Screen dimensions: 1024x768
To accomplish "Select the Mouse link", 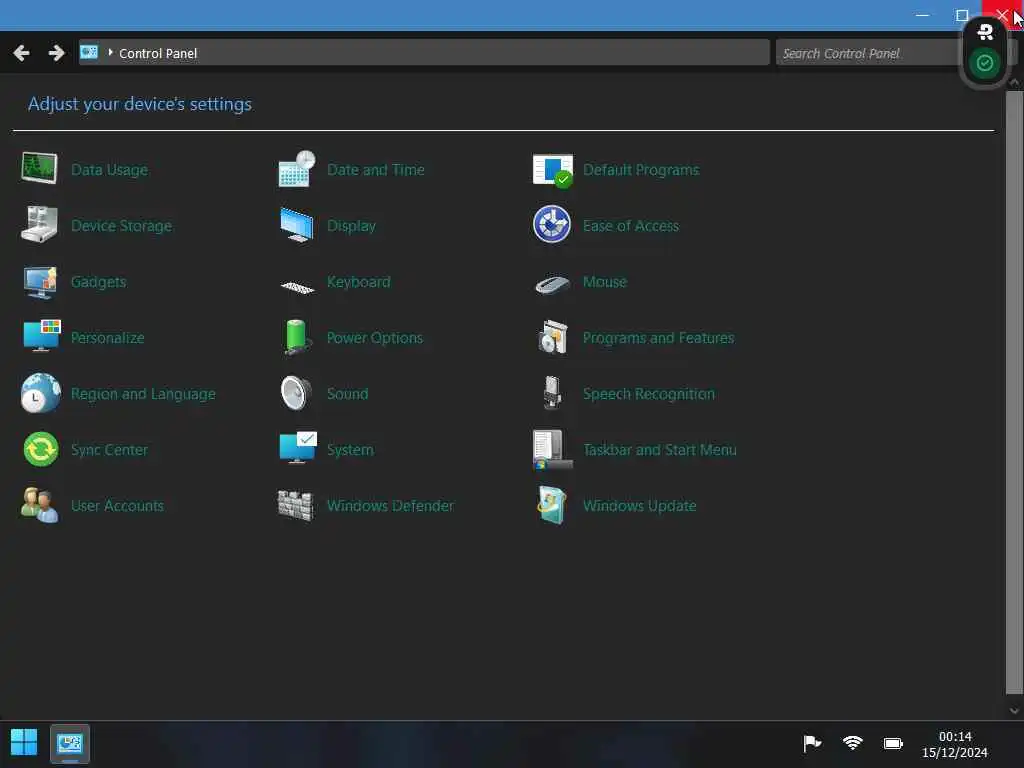I will pos(604,282).
